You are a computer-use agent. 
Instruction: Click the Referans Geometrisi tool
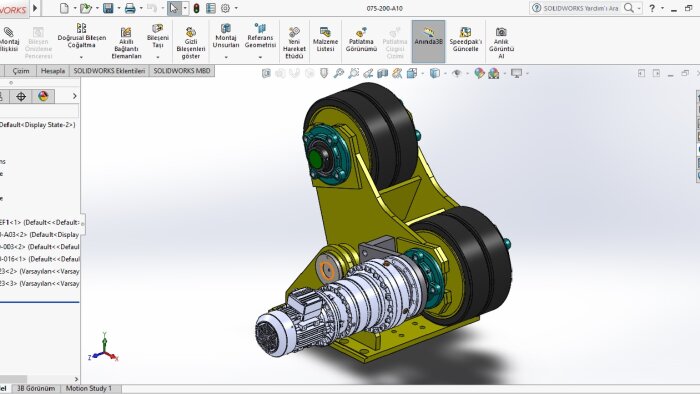coord(260,37)
